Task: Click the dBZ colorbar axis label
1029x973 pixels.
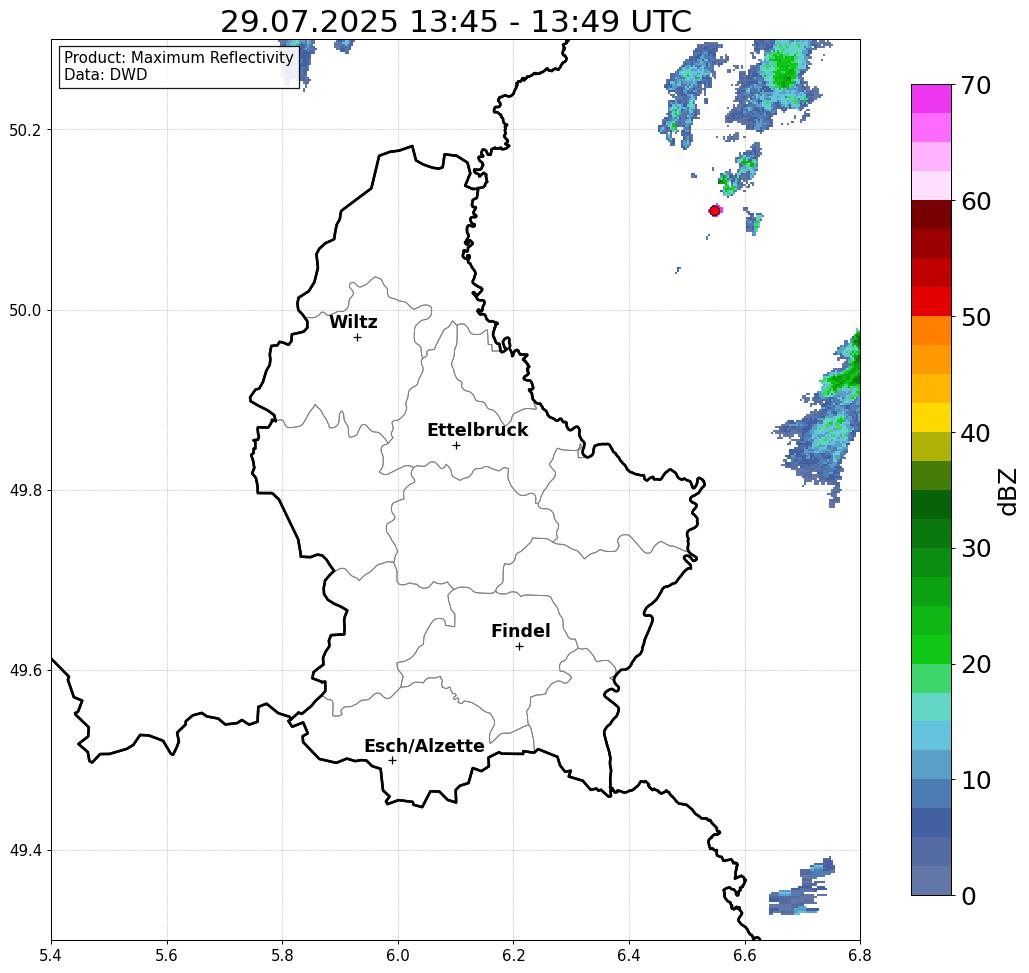Action: [1007, 491]
